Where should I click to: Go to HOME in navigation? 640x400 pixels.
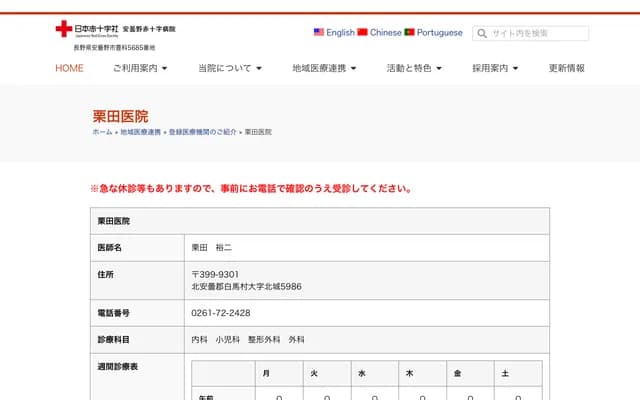[x=69, y=68]
